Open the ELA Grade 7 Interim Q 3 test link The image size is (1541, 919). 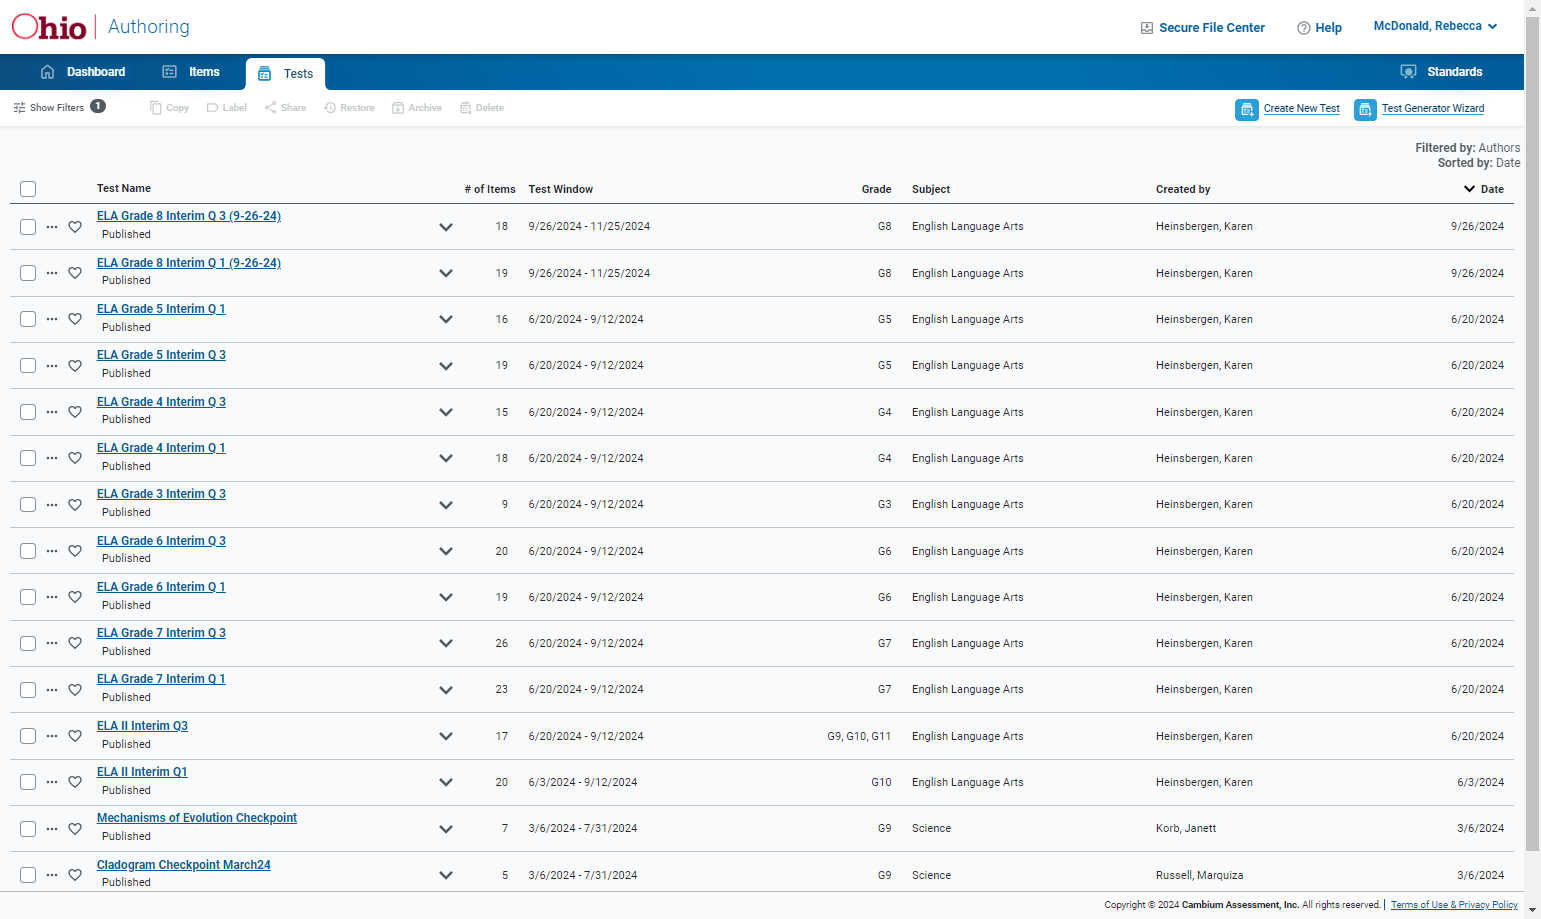tap(161, 633)
